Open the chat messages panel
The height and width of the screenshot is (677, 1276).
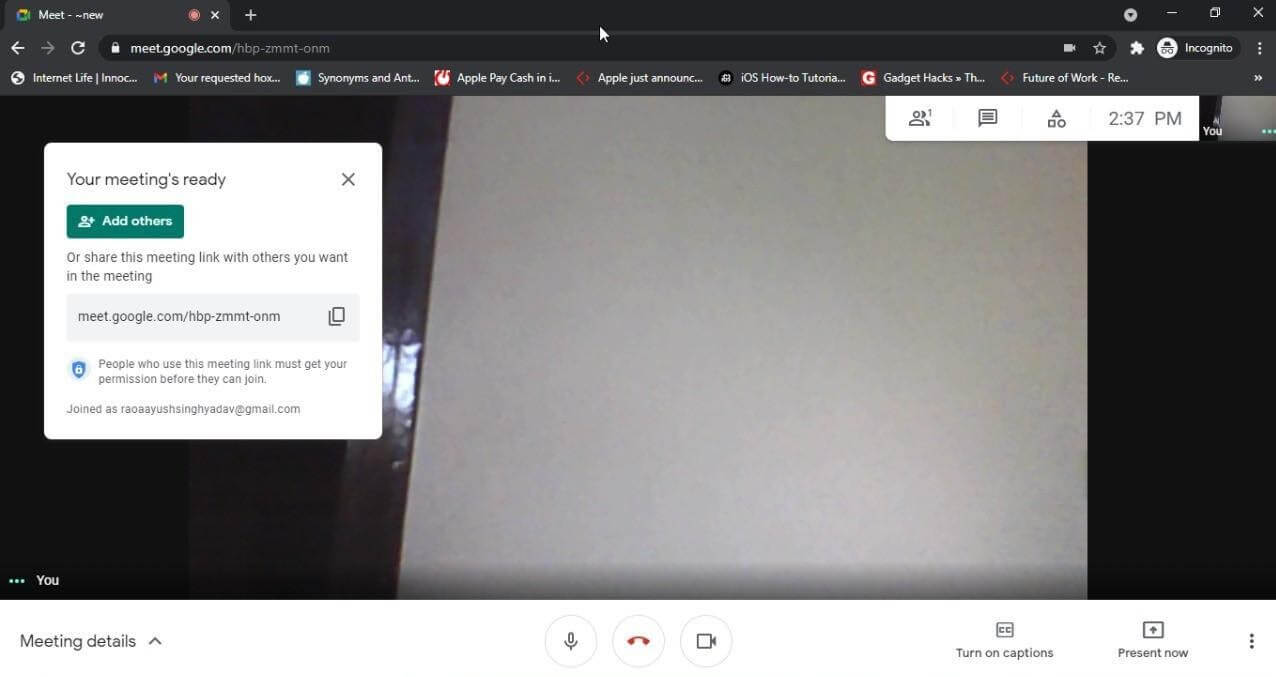[x=987, y=118]
